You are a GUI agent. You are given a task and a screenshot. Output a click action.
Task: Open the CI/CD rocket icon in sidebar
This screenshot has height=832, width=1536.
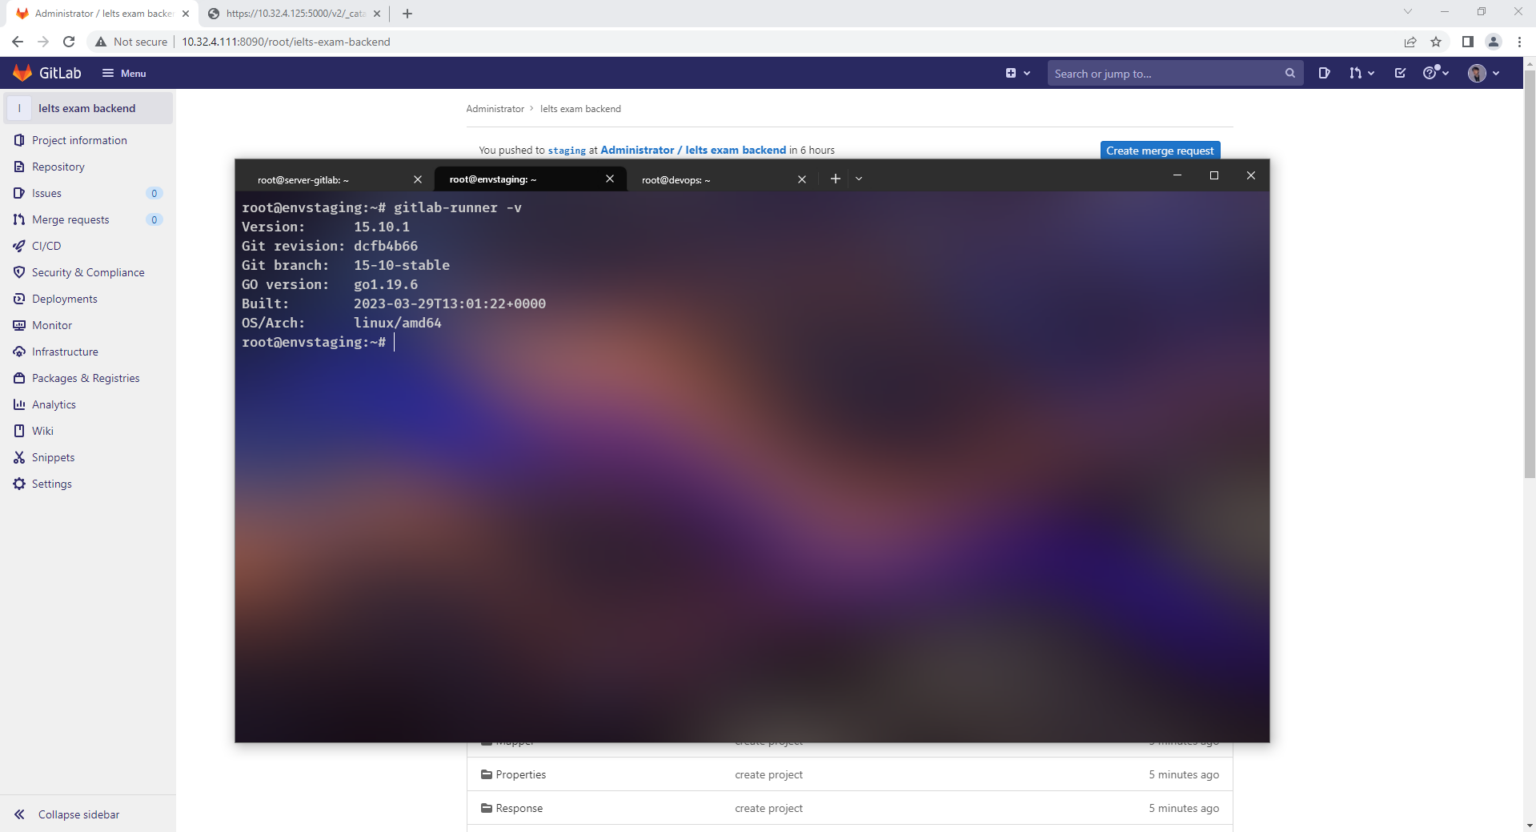pyautogui.click(x=19, y=246)
